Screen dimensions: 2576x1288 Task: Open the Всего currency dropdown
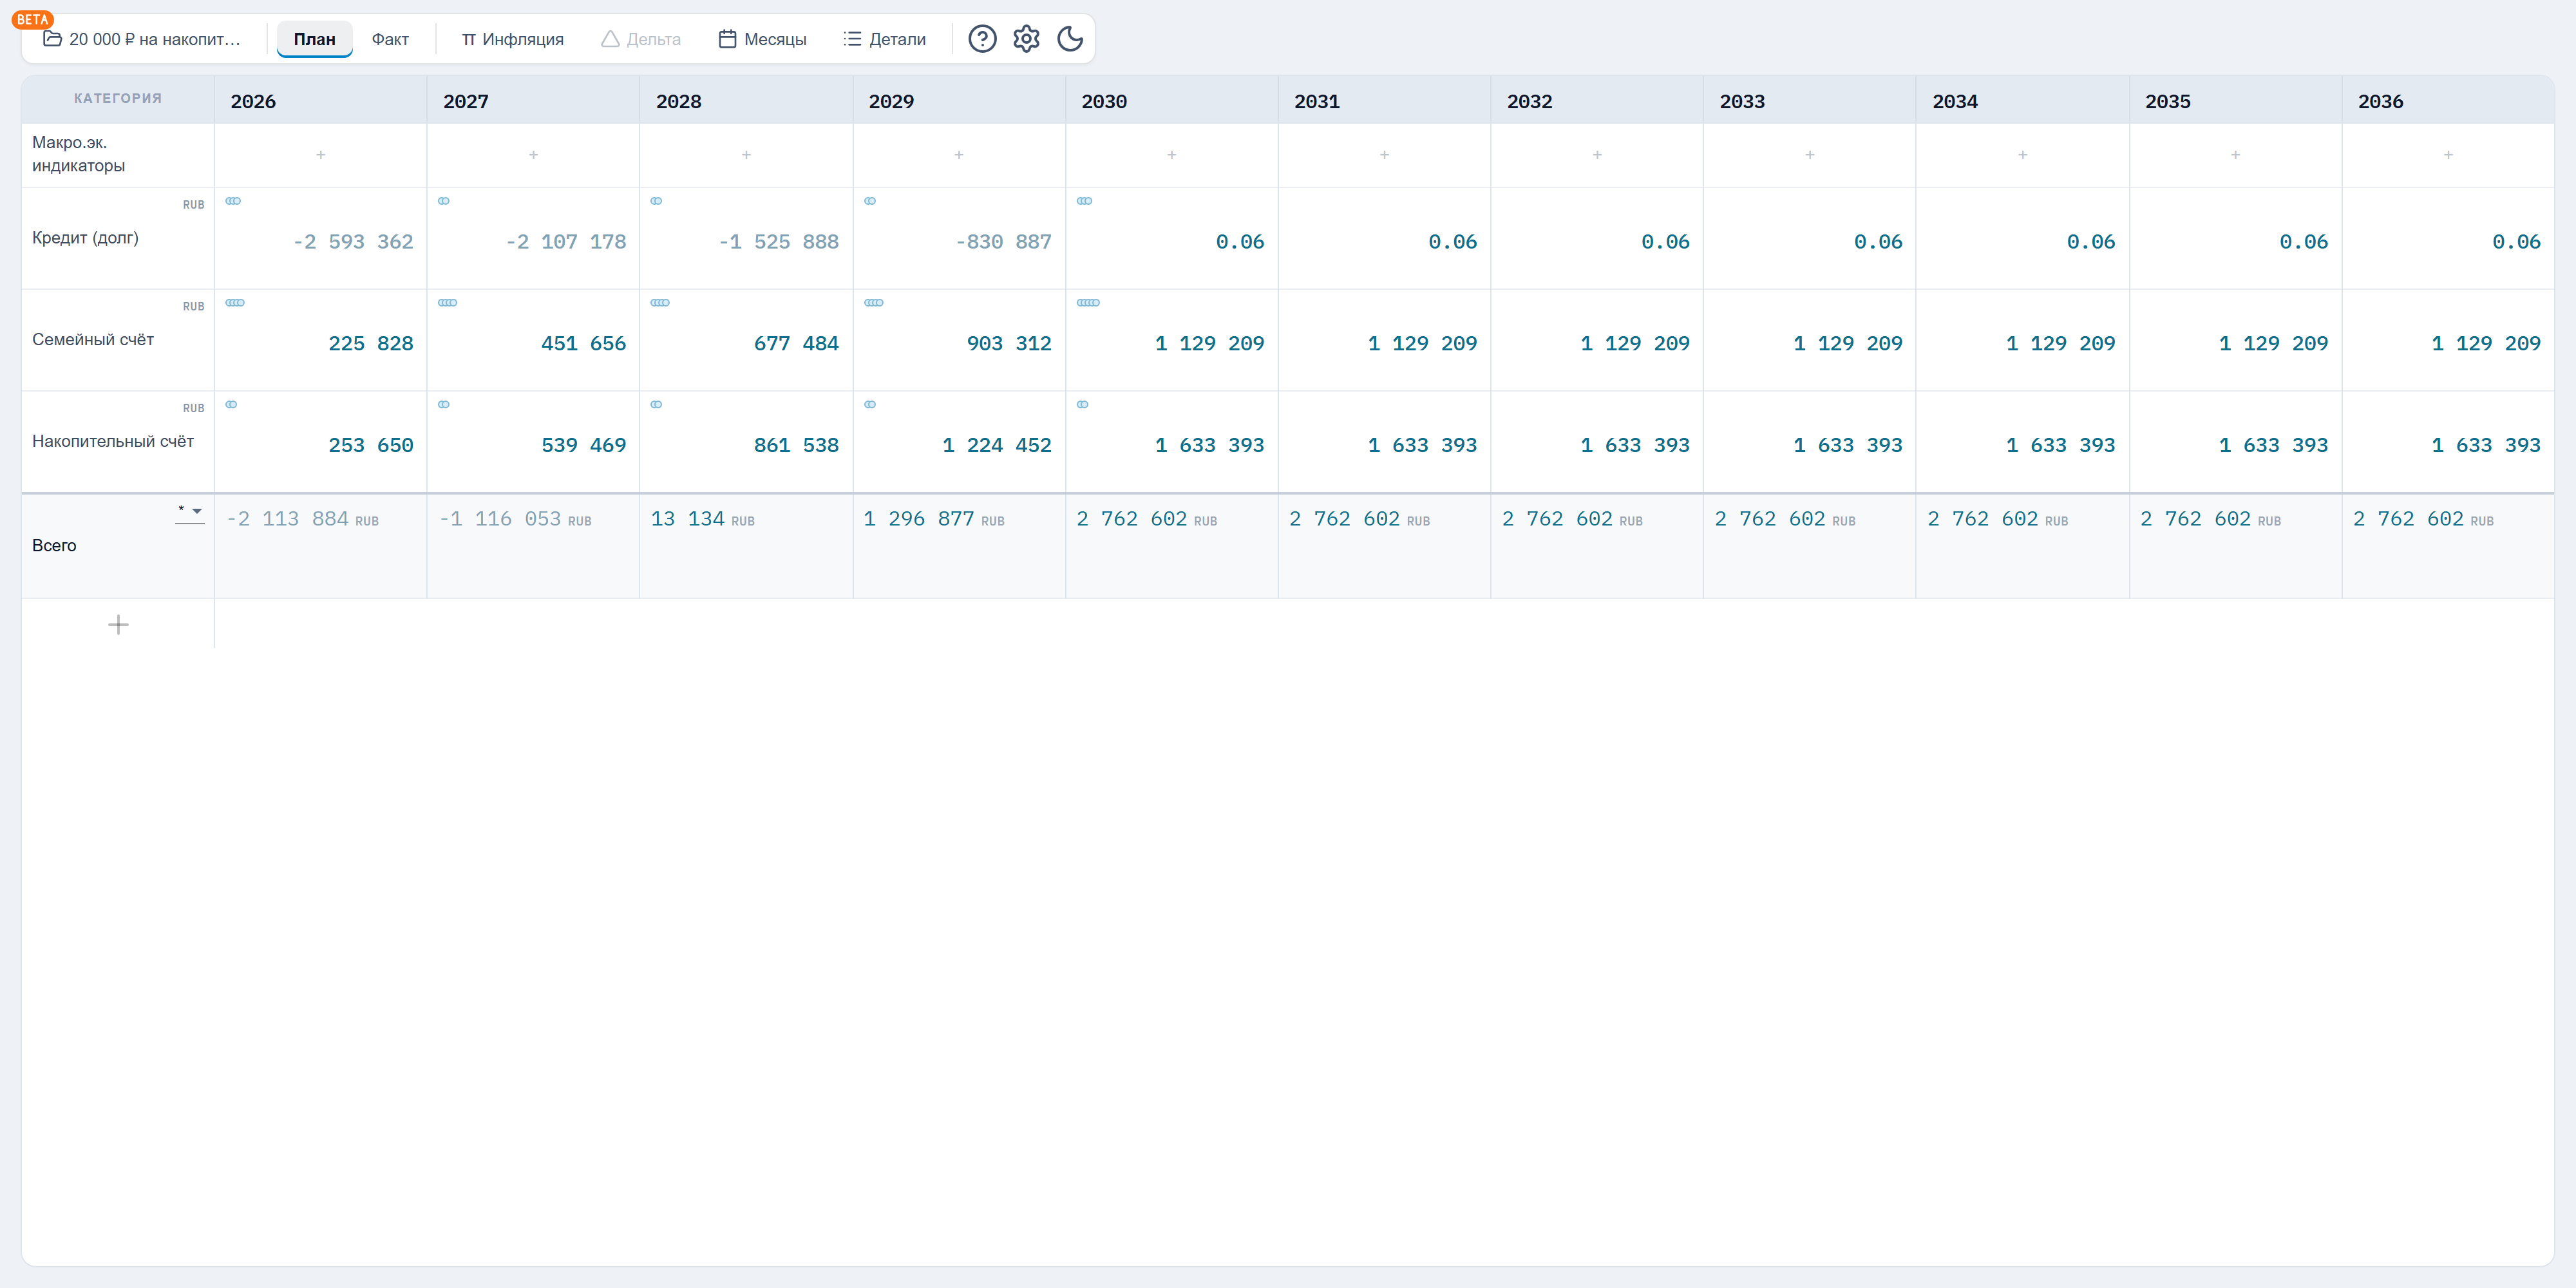[x=189, y=512]
